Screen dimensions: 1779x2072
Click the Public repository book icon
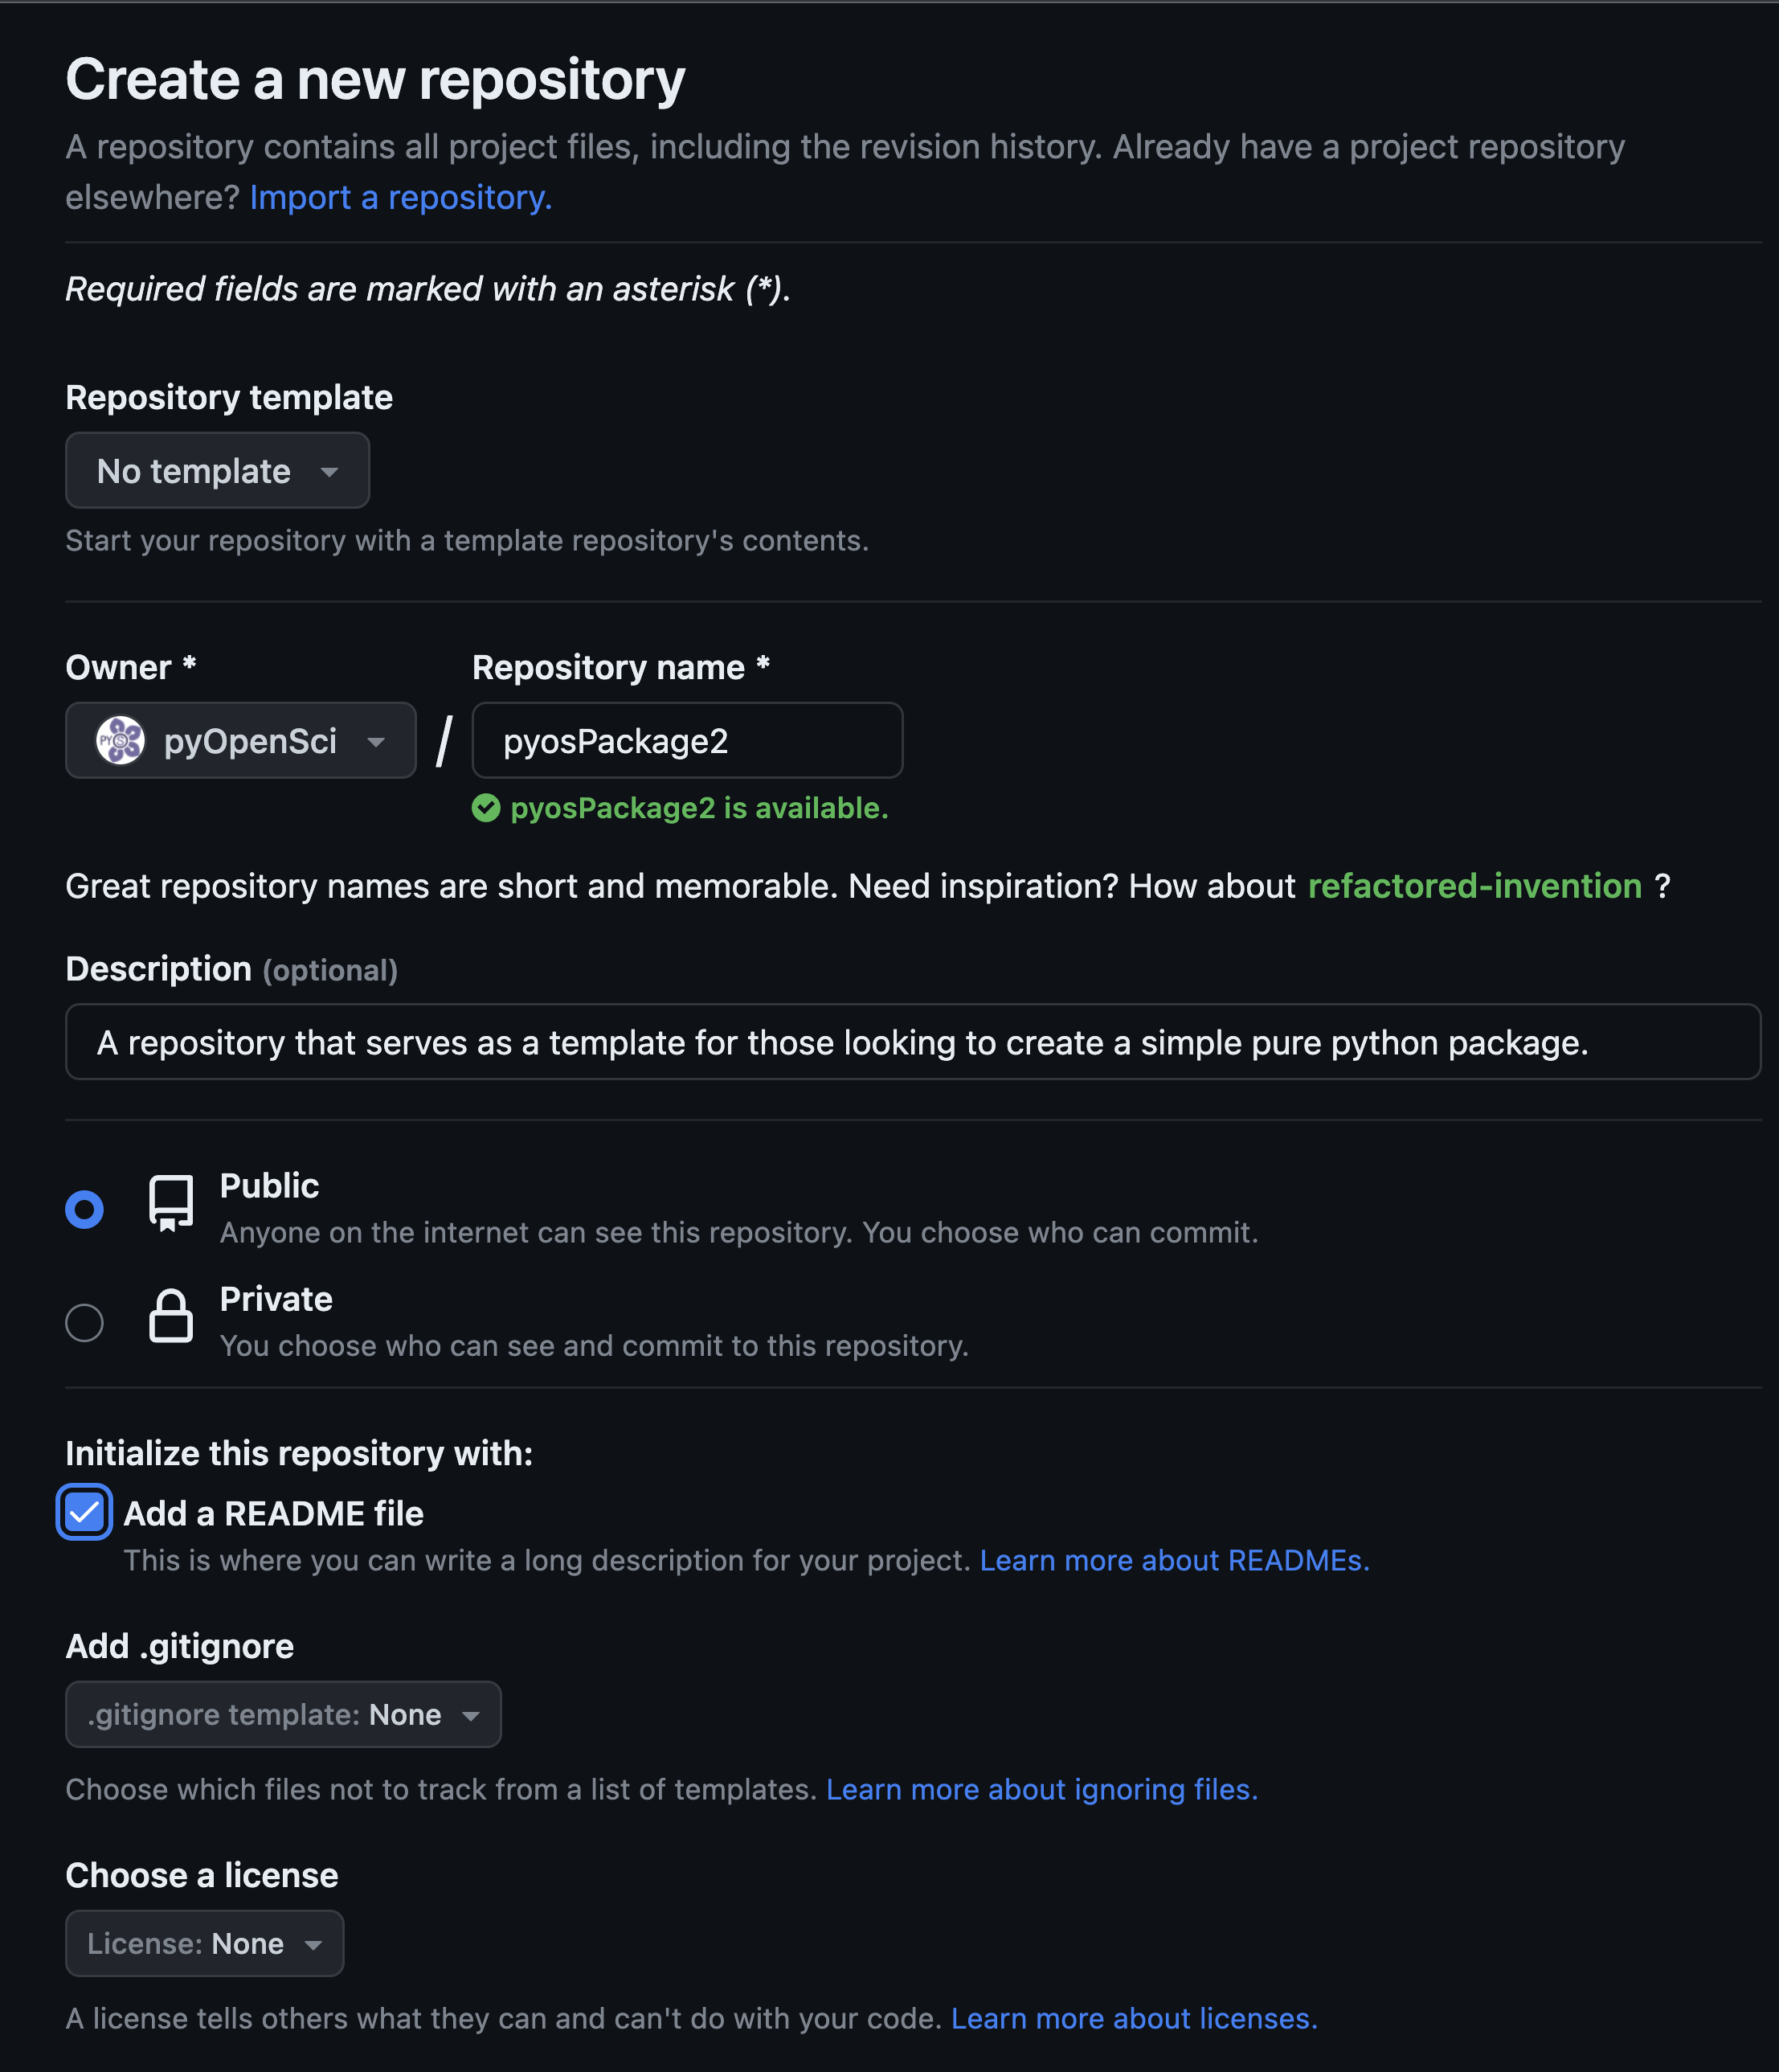coord(171,1203)
